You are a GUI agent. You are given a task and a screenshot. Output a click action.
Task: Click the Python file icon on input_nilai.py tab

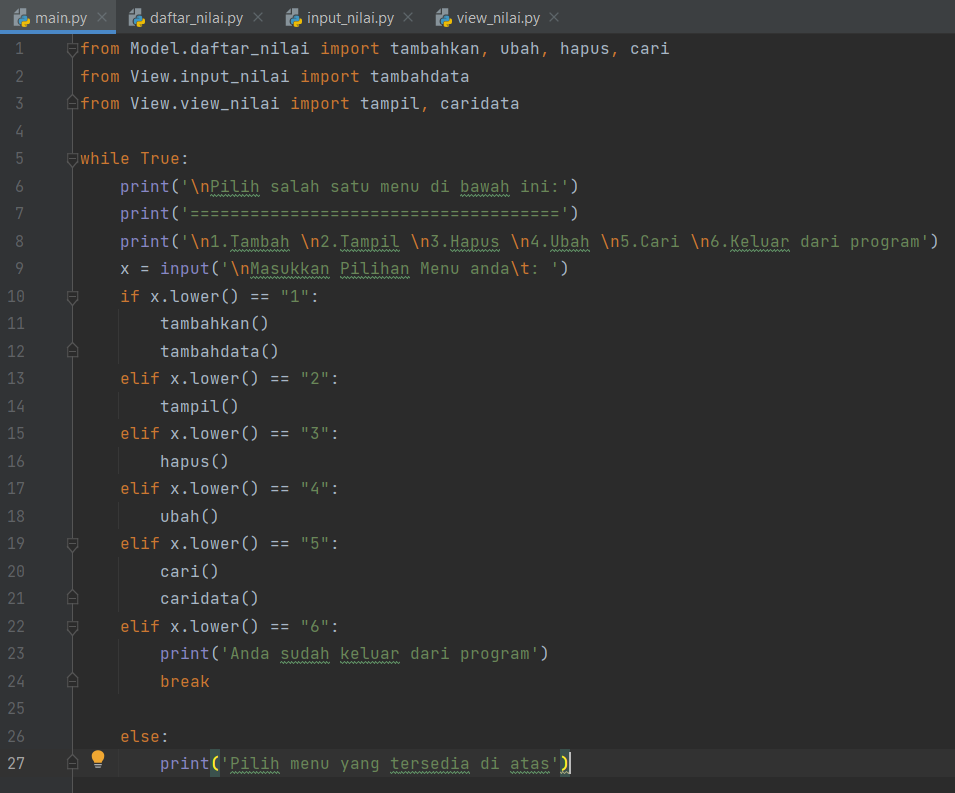(293, 16)
